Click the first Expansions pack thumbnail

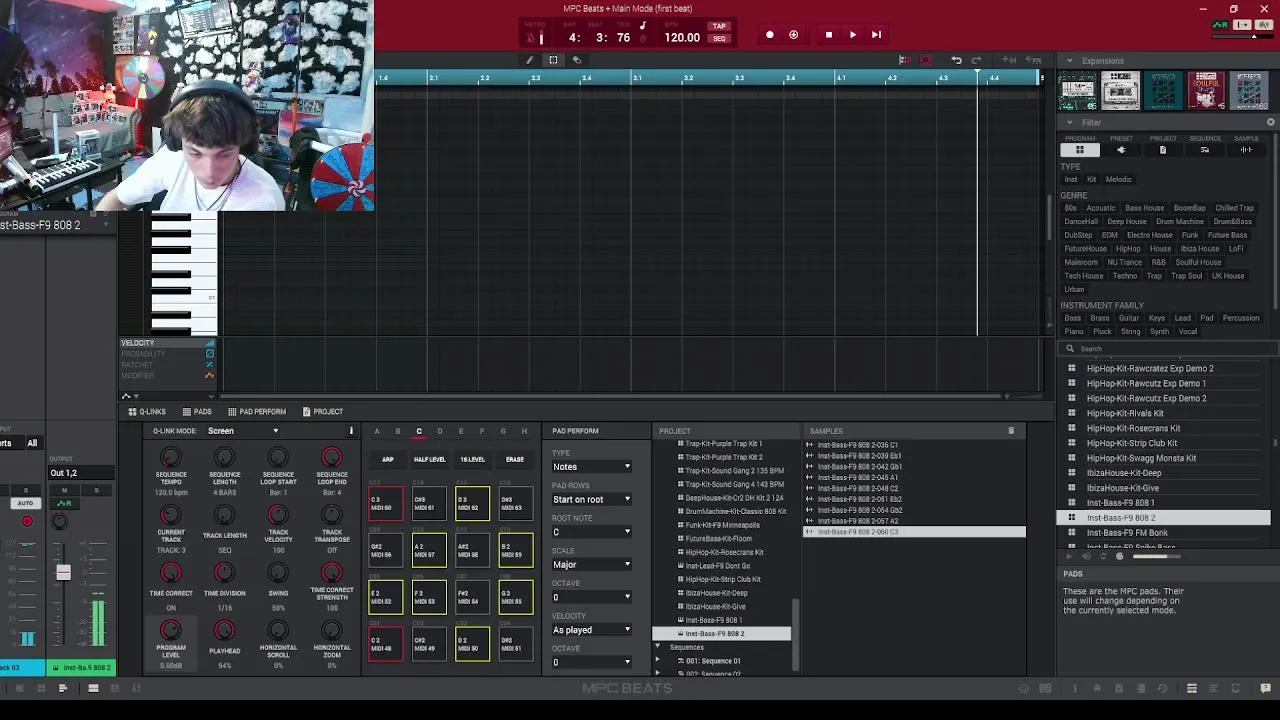(1078, 90)
